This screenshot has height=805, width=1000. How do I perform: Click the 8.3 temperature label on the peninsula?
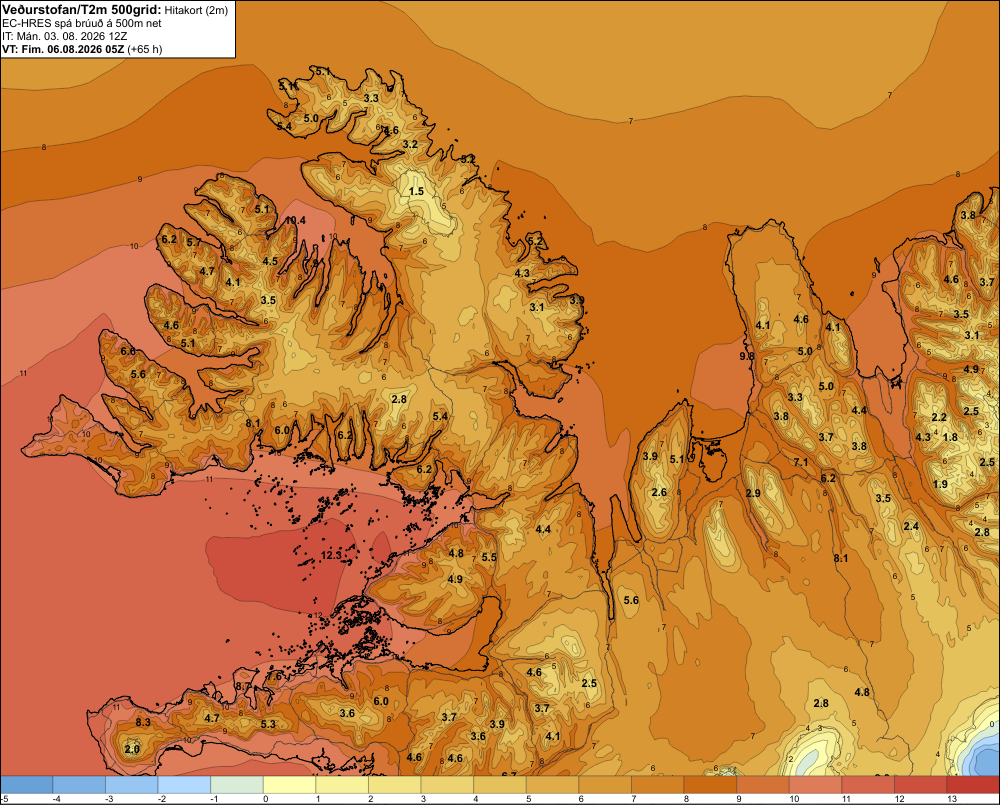click(143, 722)
